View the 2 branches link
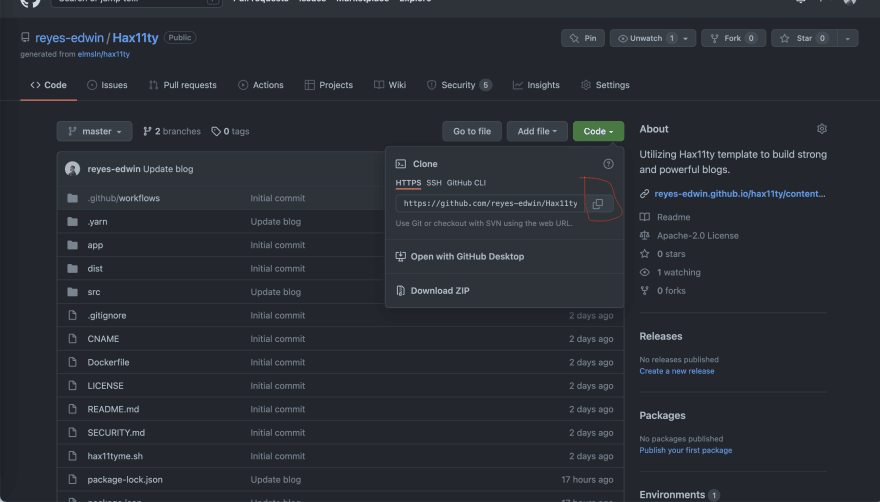880x502 pixels. [172, 131]
